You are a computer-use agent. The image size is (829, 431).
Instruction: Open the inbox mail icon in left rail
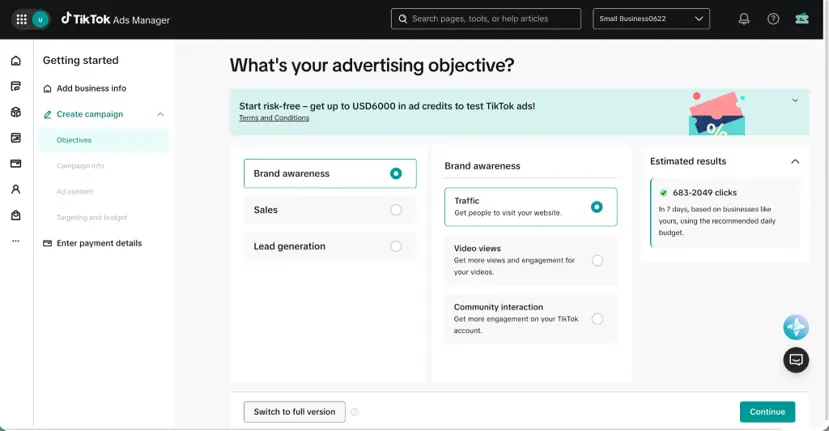[x=16, y=215]
